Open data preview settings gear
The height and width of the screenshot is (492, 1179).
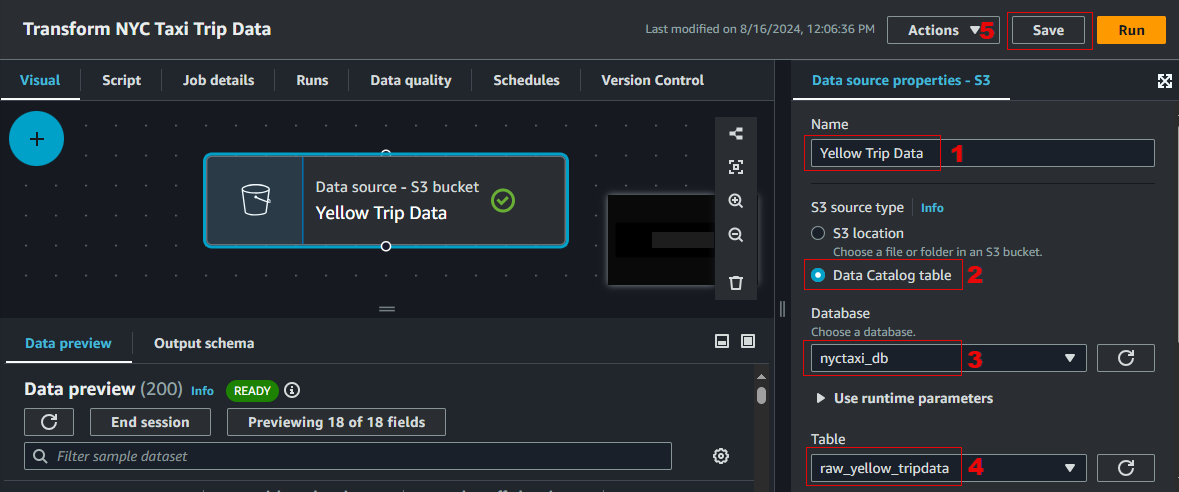(720, 456)
